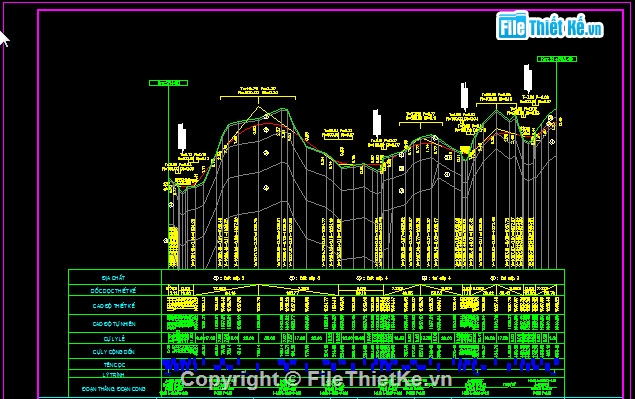Select the white borehole marker at the profile center

(377, 123)
